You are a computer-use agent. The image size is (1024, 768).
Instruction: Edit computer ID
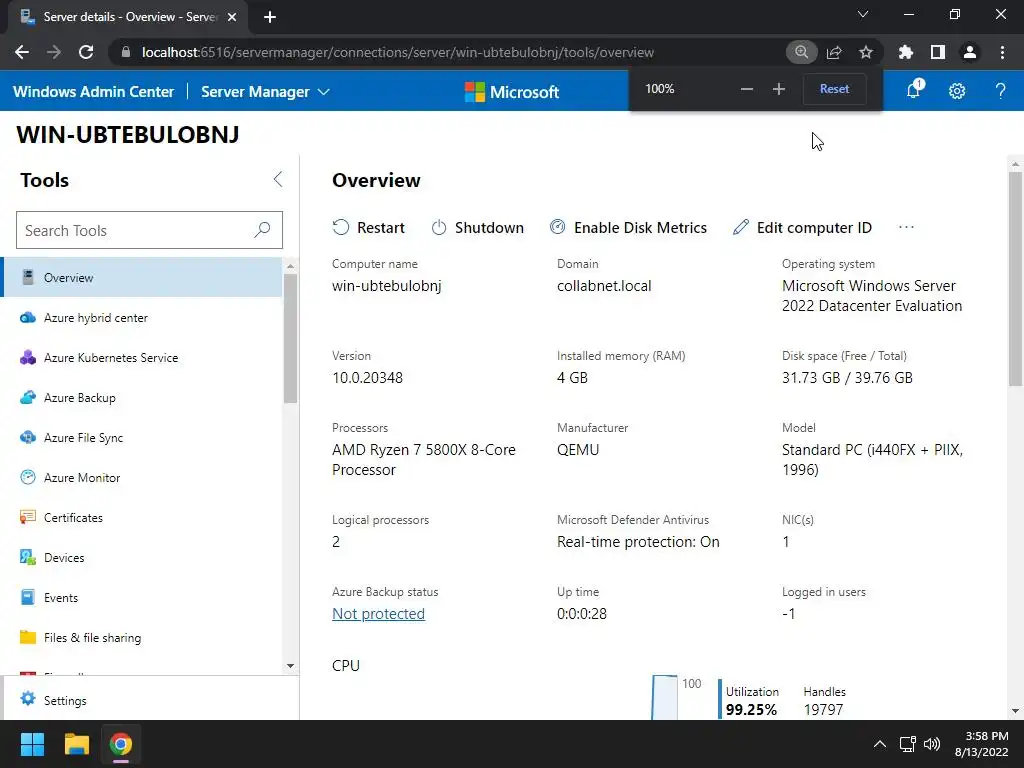[x=802, y=227]
